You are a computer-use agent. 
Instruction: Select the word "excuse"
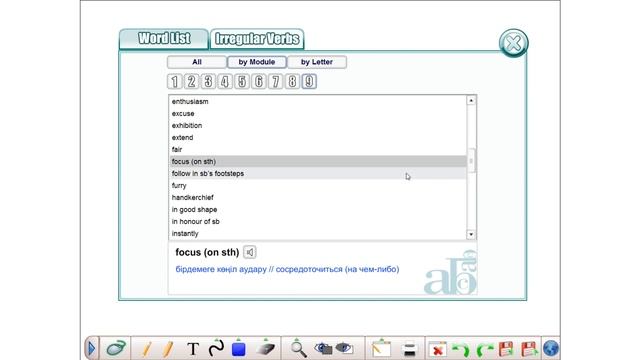(x=318, y=113)
